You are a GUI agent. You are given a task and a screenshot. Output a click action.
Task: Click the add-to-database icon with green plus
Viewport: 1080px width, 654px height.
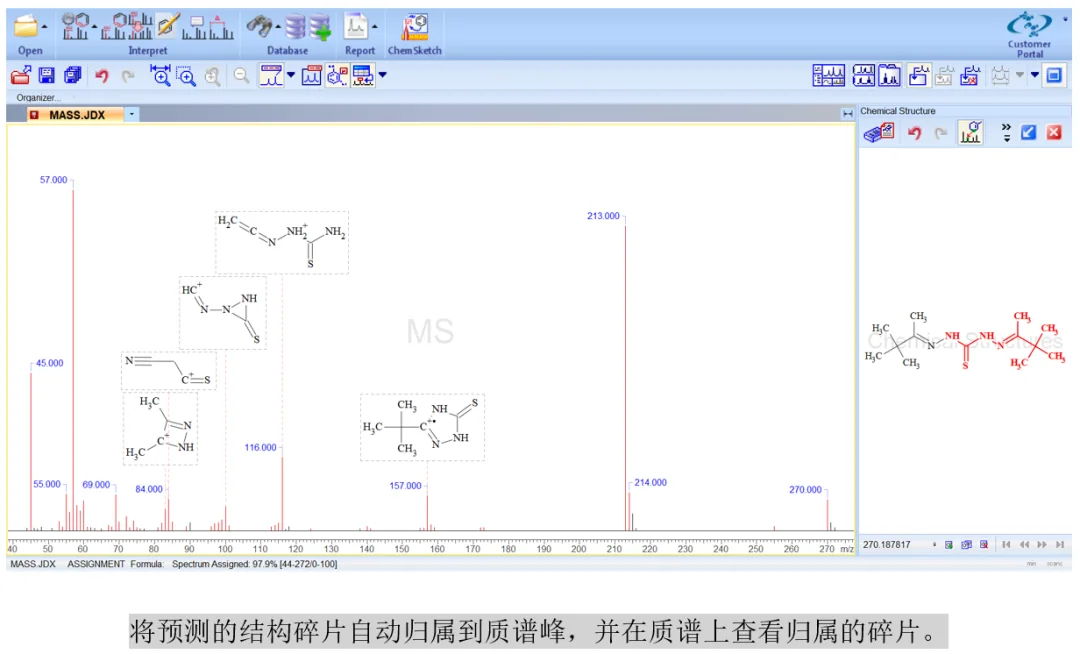click(x=320, y=26)
